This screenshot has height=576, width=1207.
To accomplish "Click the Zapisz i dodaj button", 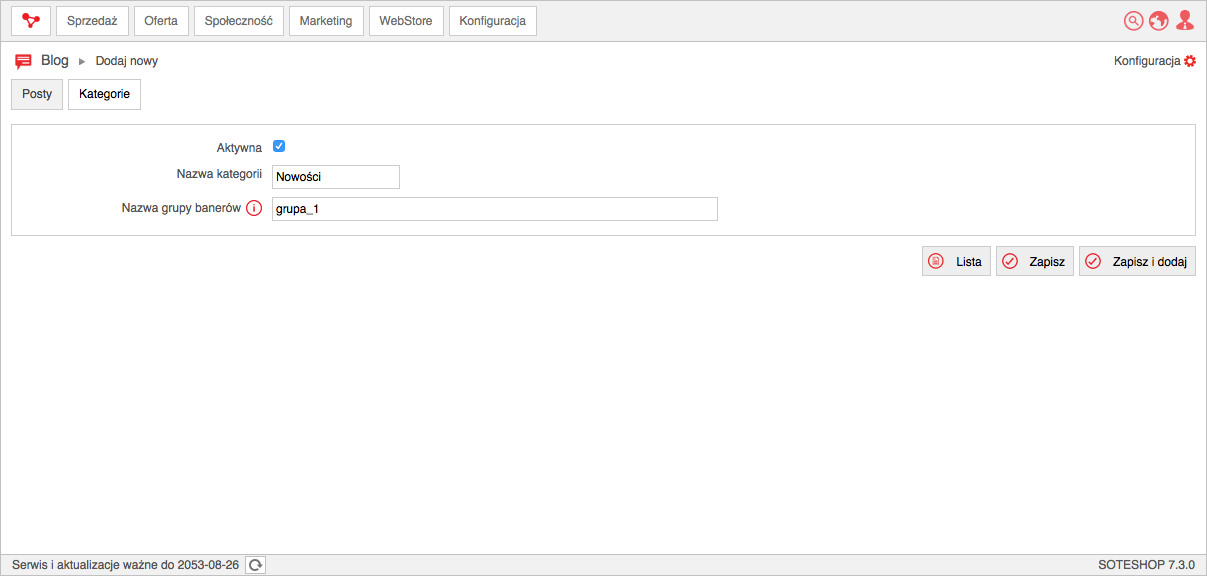I will click(x=1137, y=261).
